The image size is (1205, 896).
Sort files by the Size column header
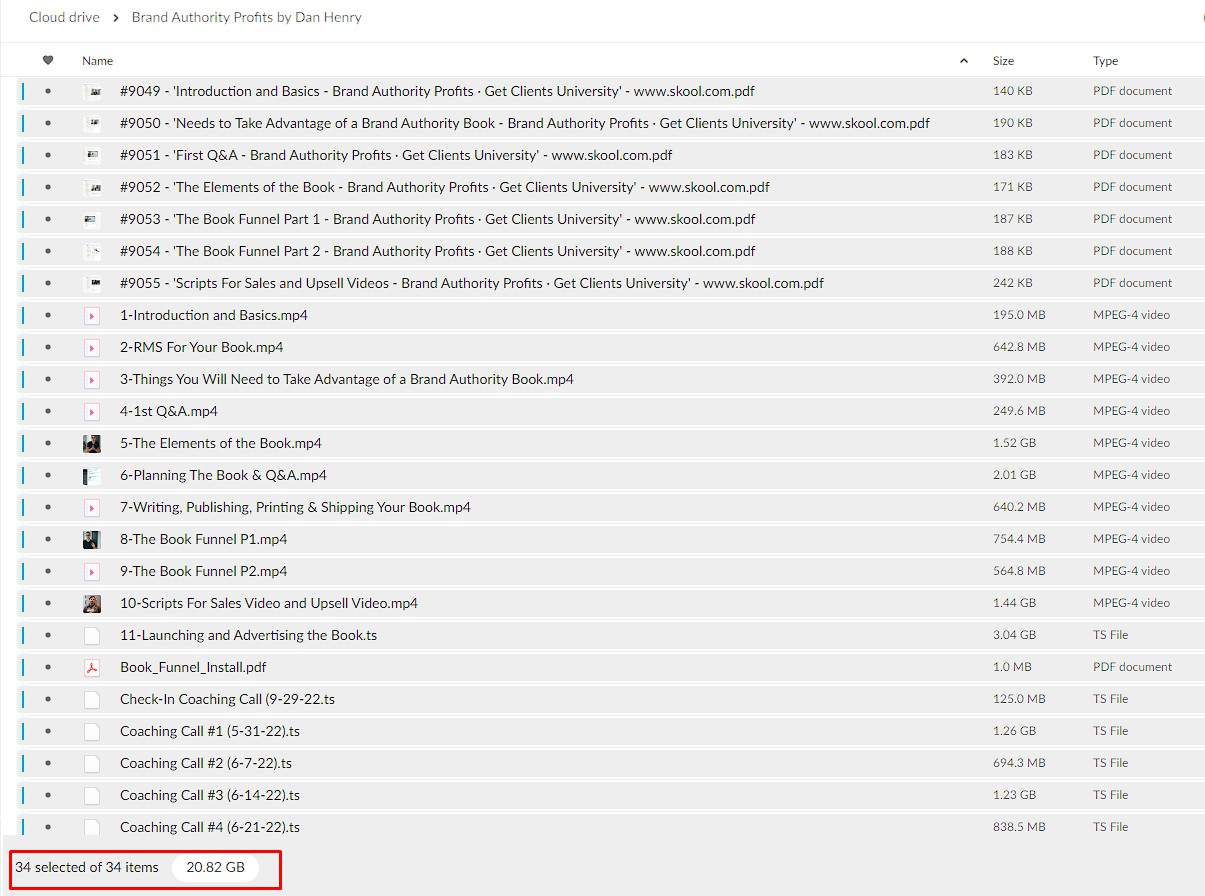pos(1003,61)
